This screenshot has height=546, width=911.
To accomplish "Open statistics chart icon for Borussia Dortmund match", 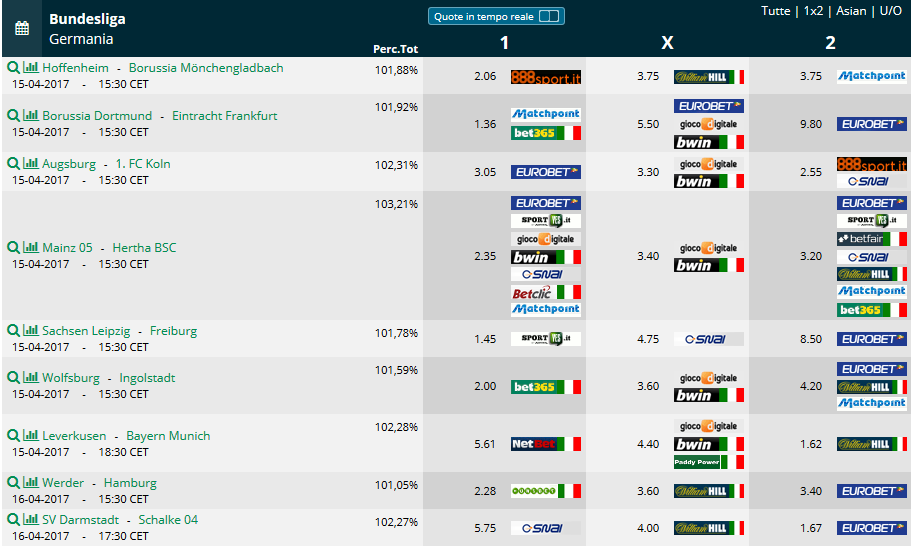I will (30, 116).
